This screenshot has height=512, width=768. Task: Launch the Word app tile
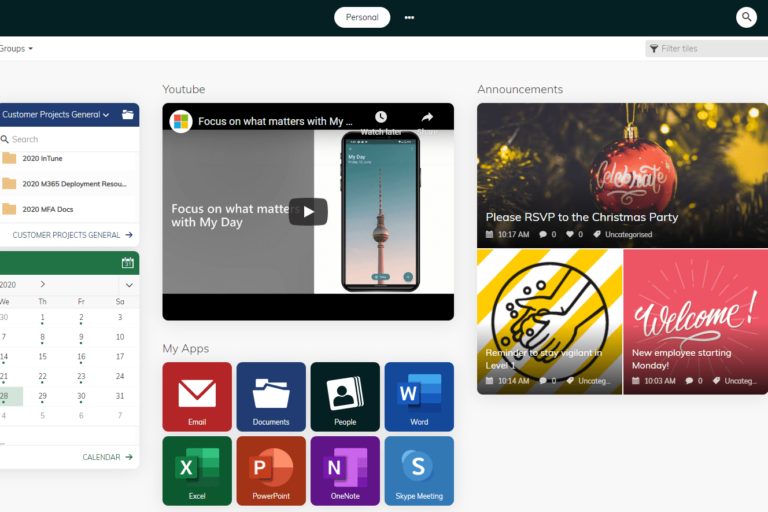coord(419,396)
